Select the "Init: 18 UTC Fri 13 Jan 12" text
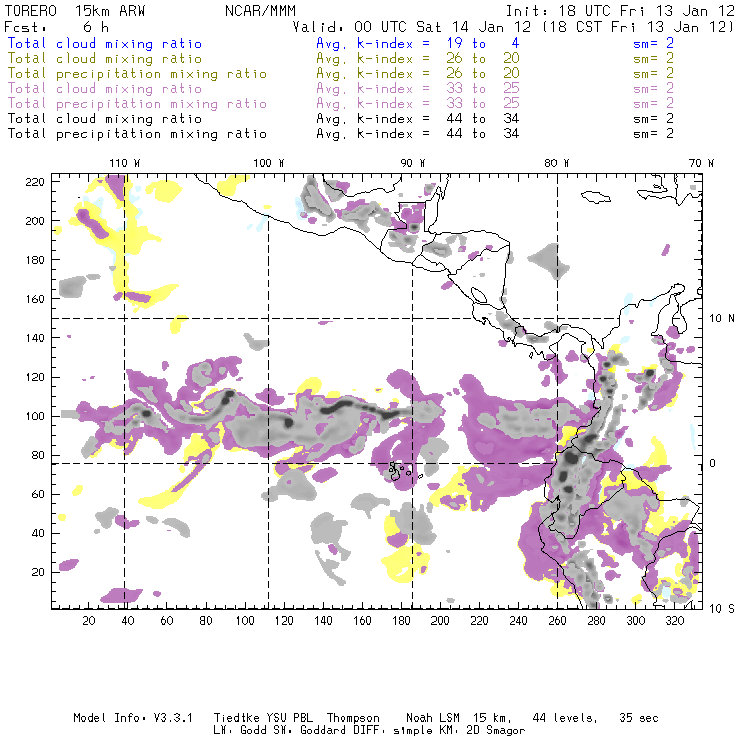The width and height of the screenshot is (740, 740). [x=620, y=11]
